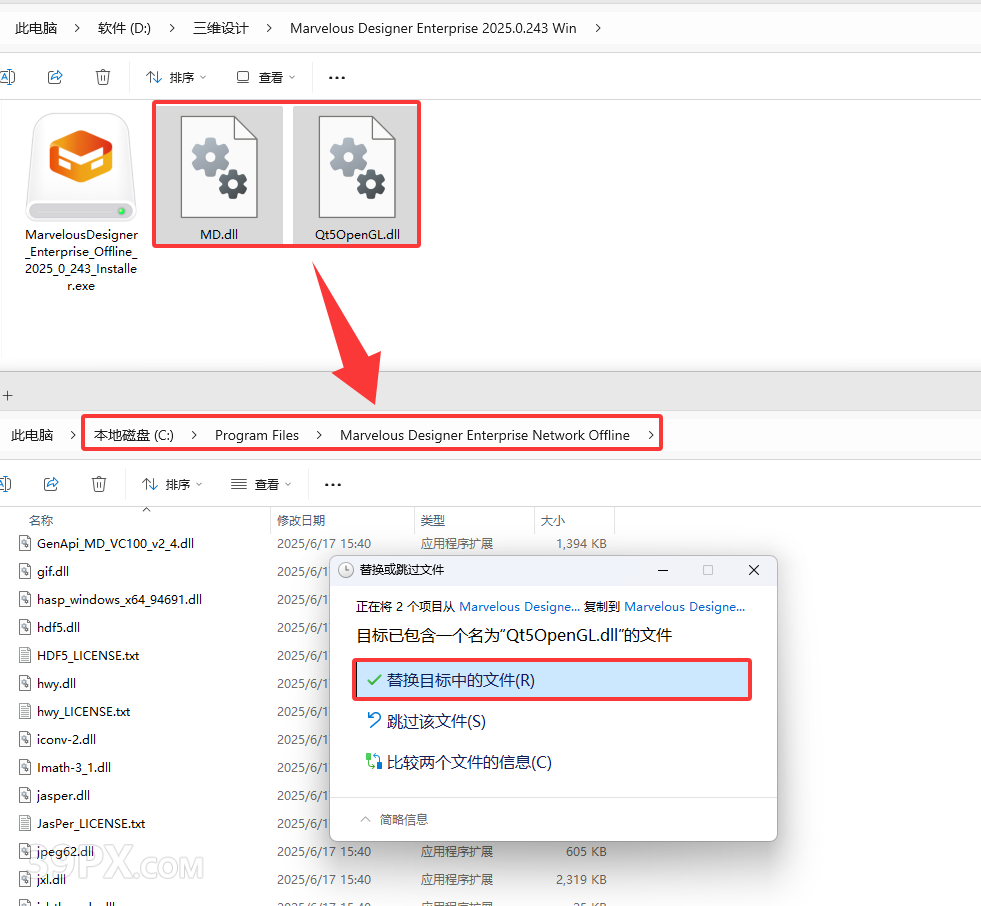Select HDF5_LICENSE.txt in the file list
The height and width of the screenshot is (906, 981).
point(88,656)
